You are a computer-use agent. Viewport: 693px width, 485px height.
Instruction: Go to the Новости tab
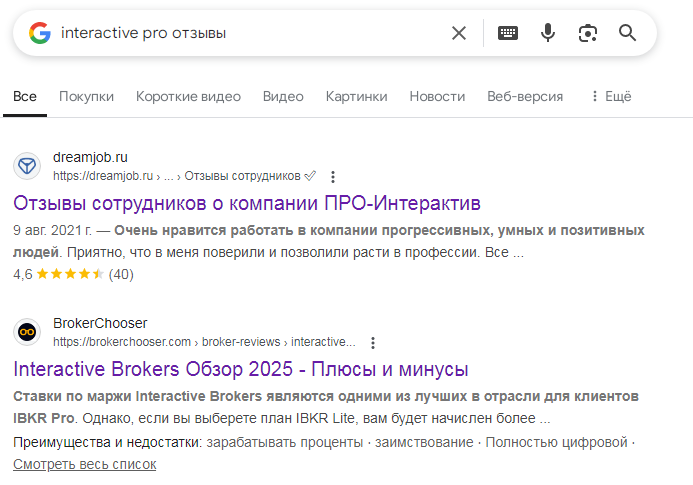tap(437, 96)
